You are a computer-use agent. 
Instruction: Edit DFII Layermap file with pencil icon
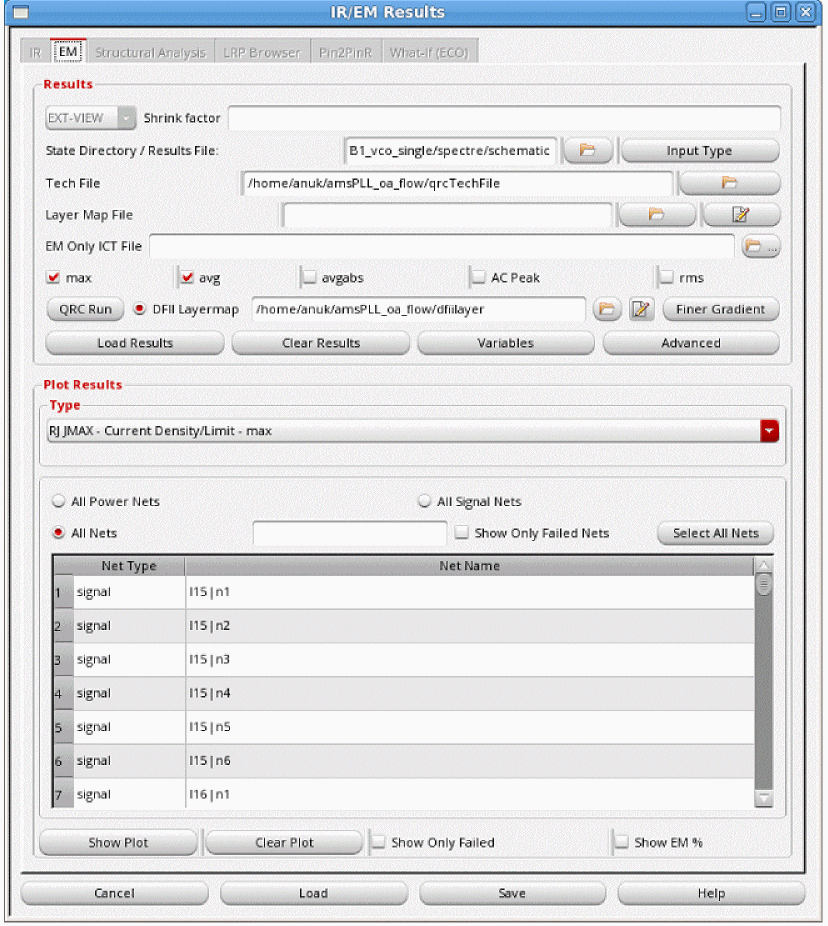(x=641, y=310)
